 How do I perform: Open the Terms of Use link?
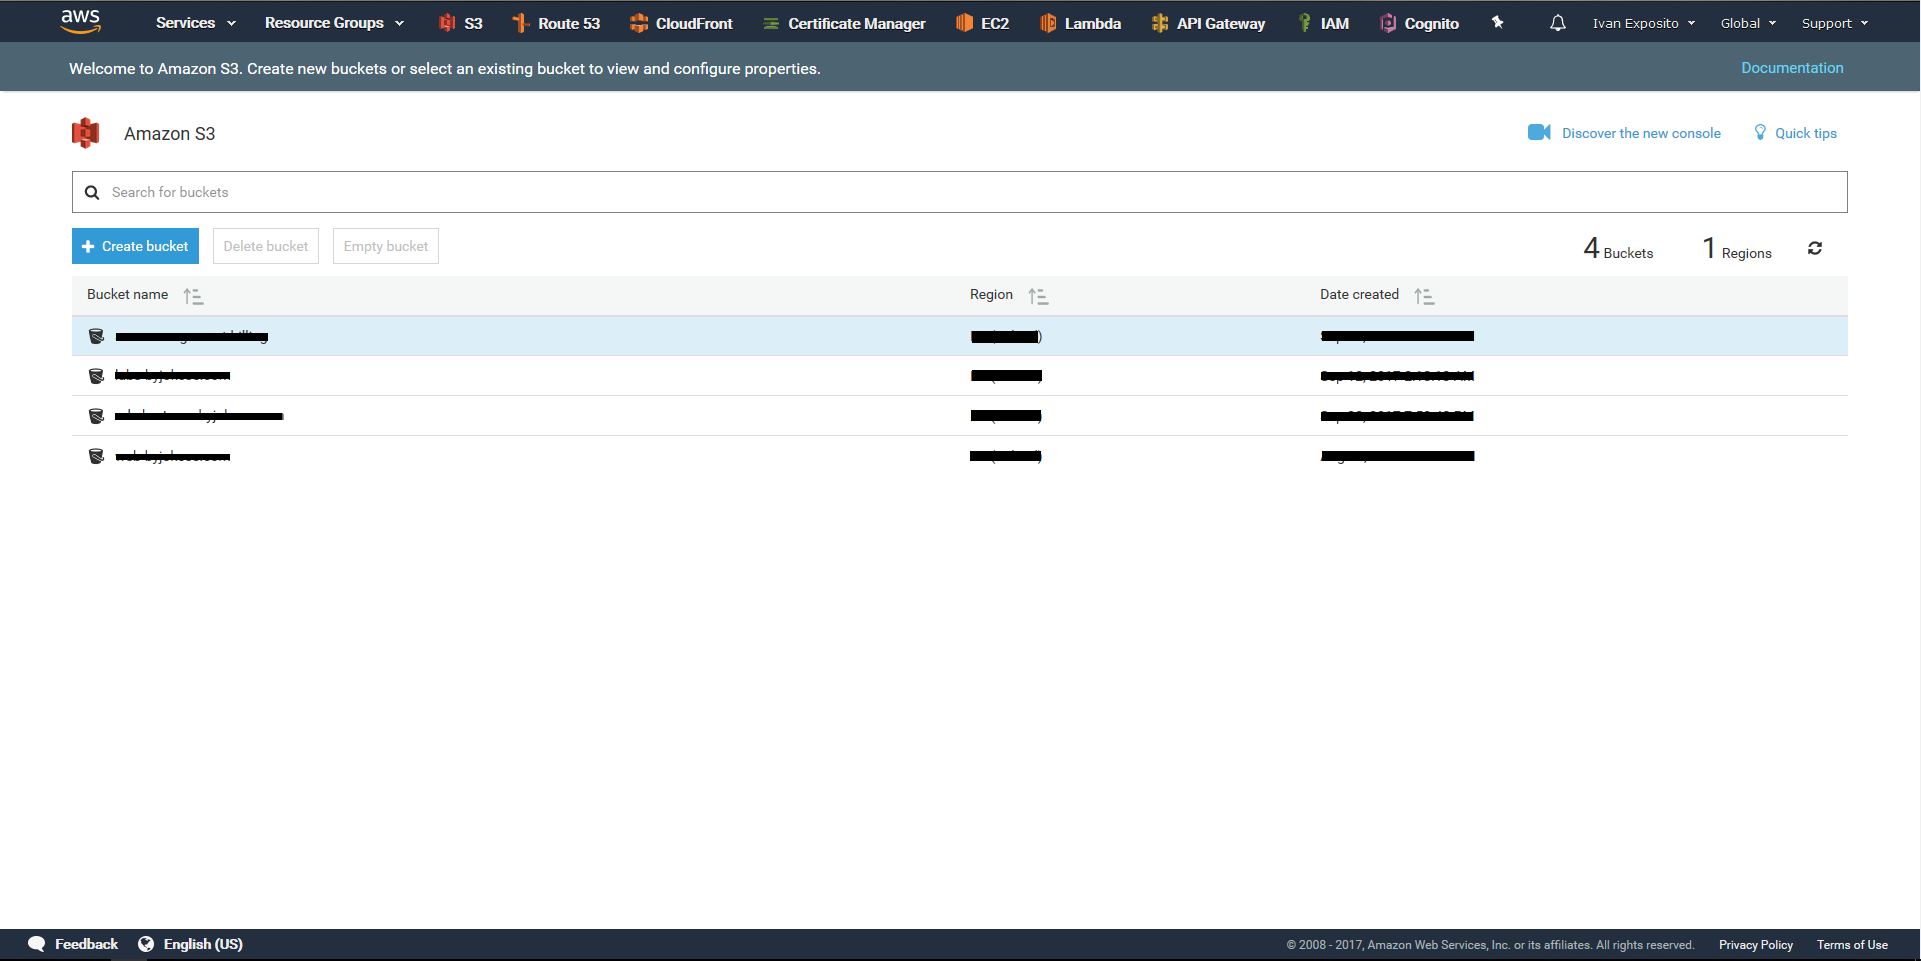click(1852, 945)
